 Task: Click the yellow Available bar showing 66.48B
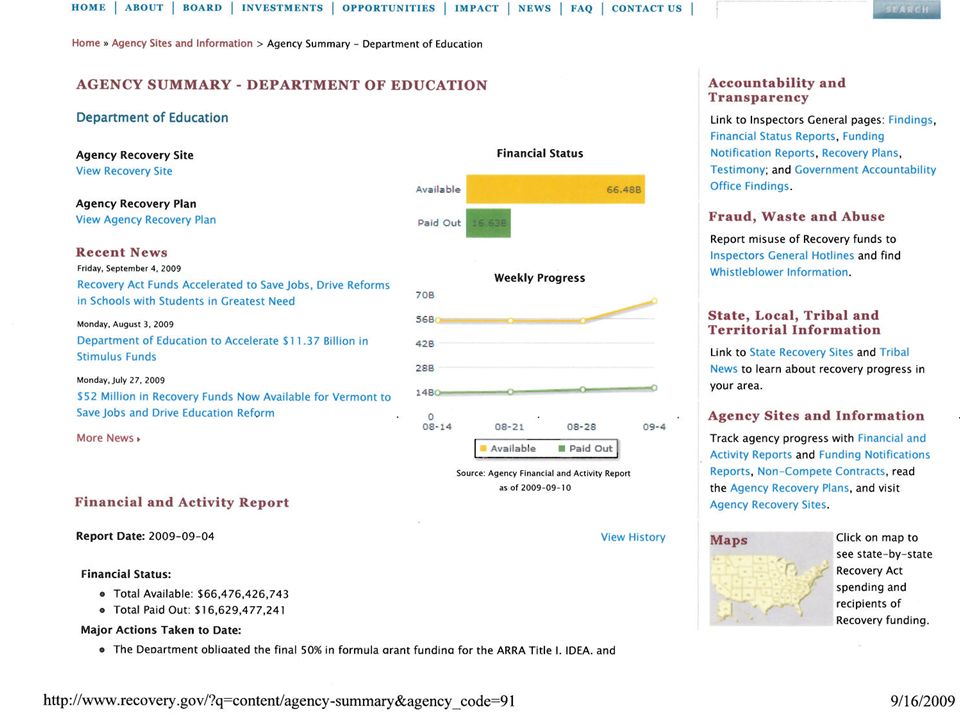pos(555,189)
